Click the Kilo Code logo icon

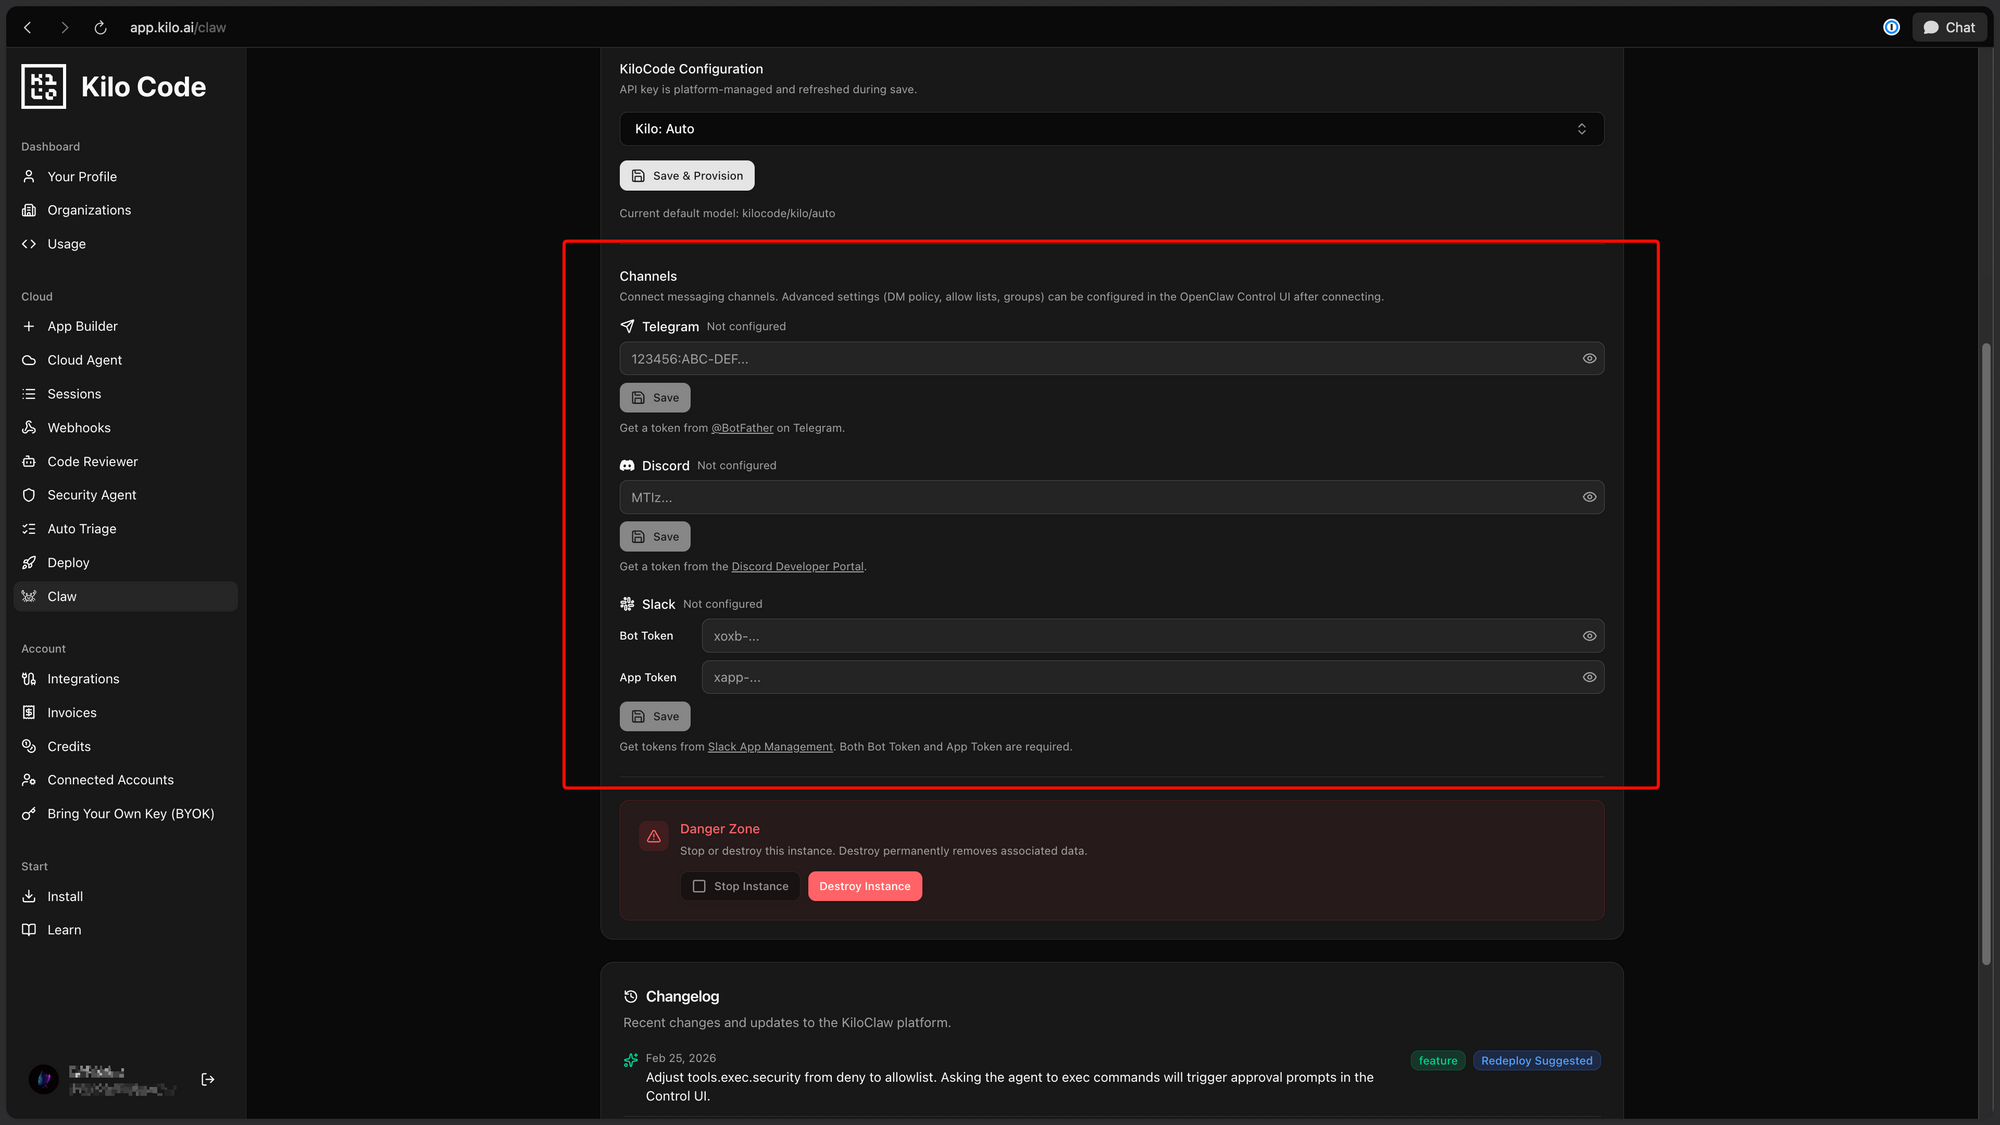[43, 87]
